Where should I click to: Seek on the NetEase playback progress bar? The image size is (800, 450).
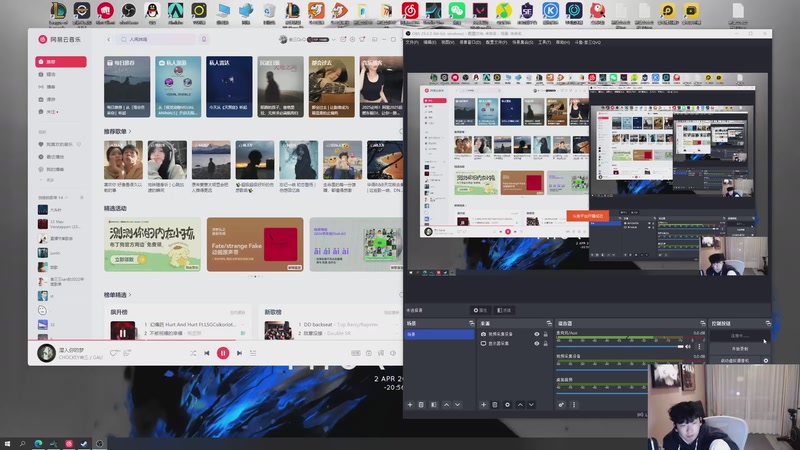coord(215,340)
